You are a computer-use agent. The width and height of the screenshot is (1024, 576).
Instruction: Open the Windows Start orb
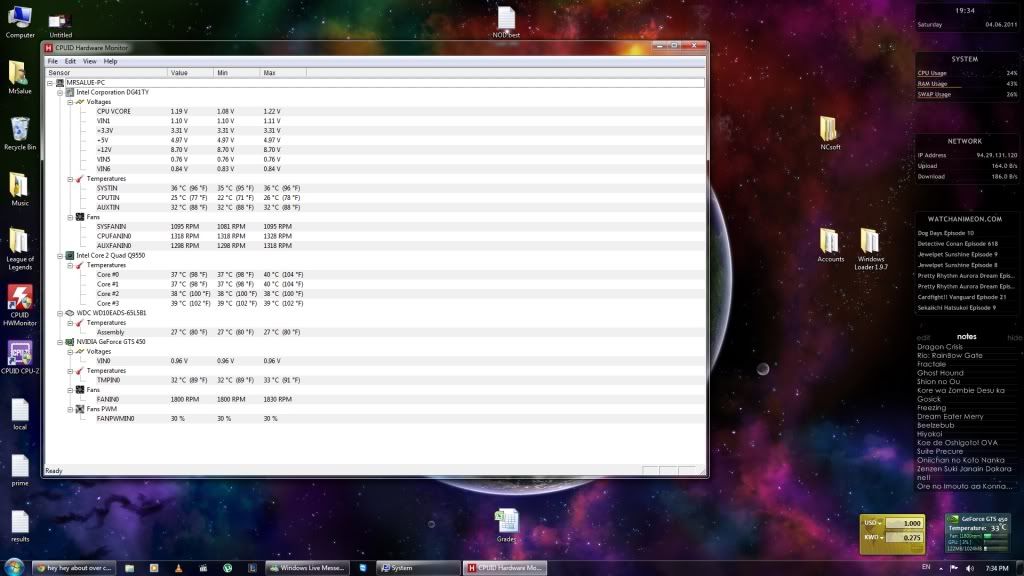click(x=14, y=566)
